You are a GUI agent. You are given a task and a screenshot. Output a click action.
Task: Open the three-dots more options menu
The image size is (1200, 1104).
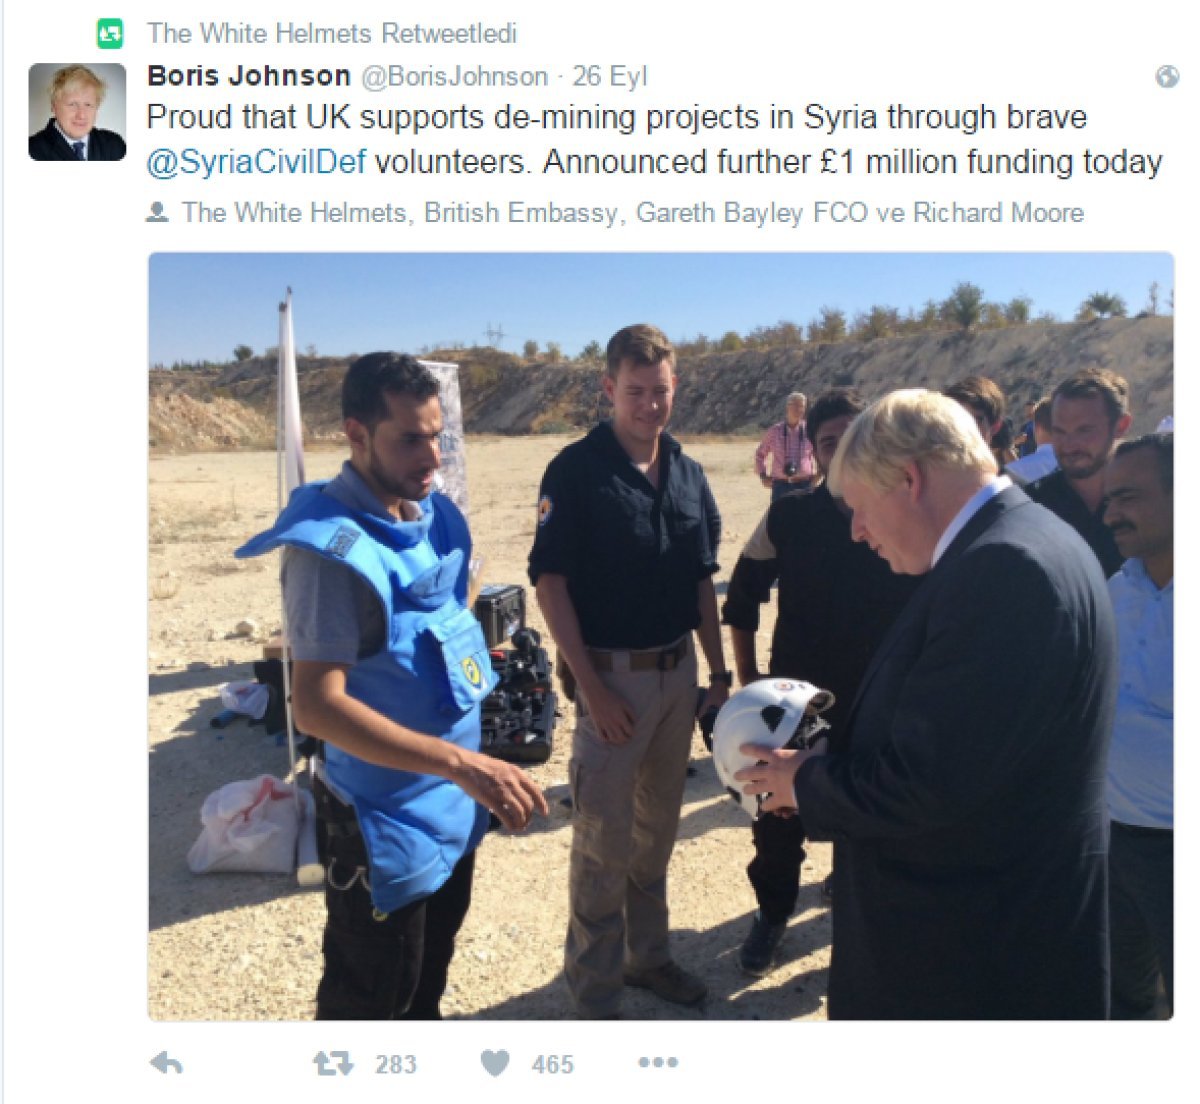(x=658, y=1062)
